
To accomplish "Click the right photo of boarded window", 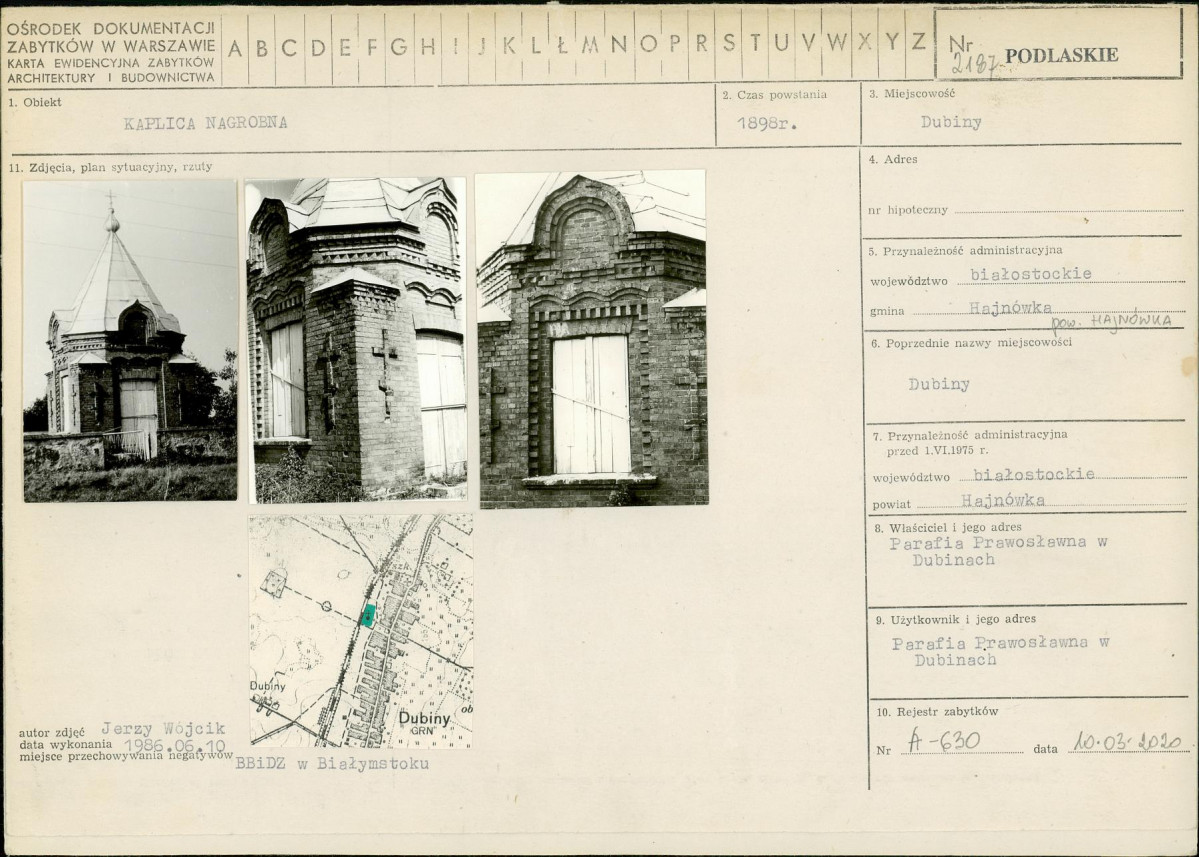I will [591, 339].
